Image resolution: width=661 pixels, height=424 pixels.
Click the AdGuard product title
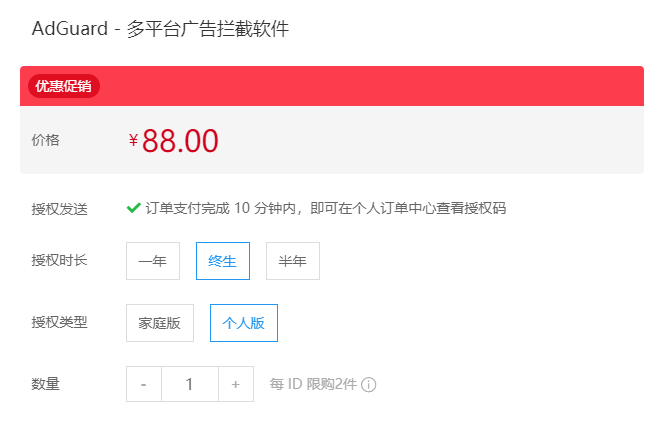coord(161,29)
